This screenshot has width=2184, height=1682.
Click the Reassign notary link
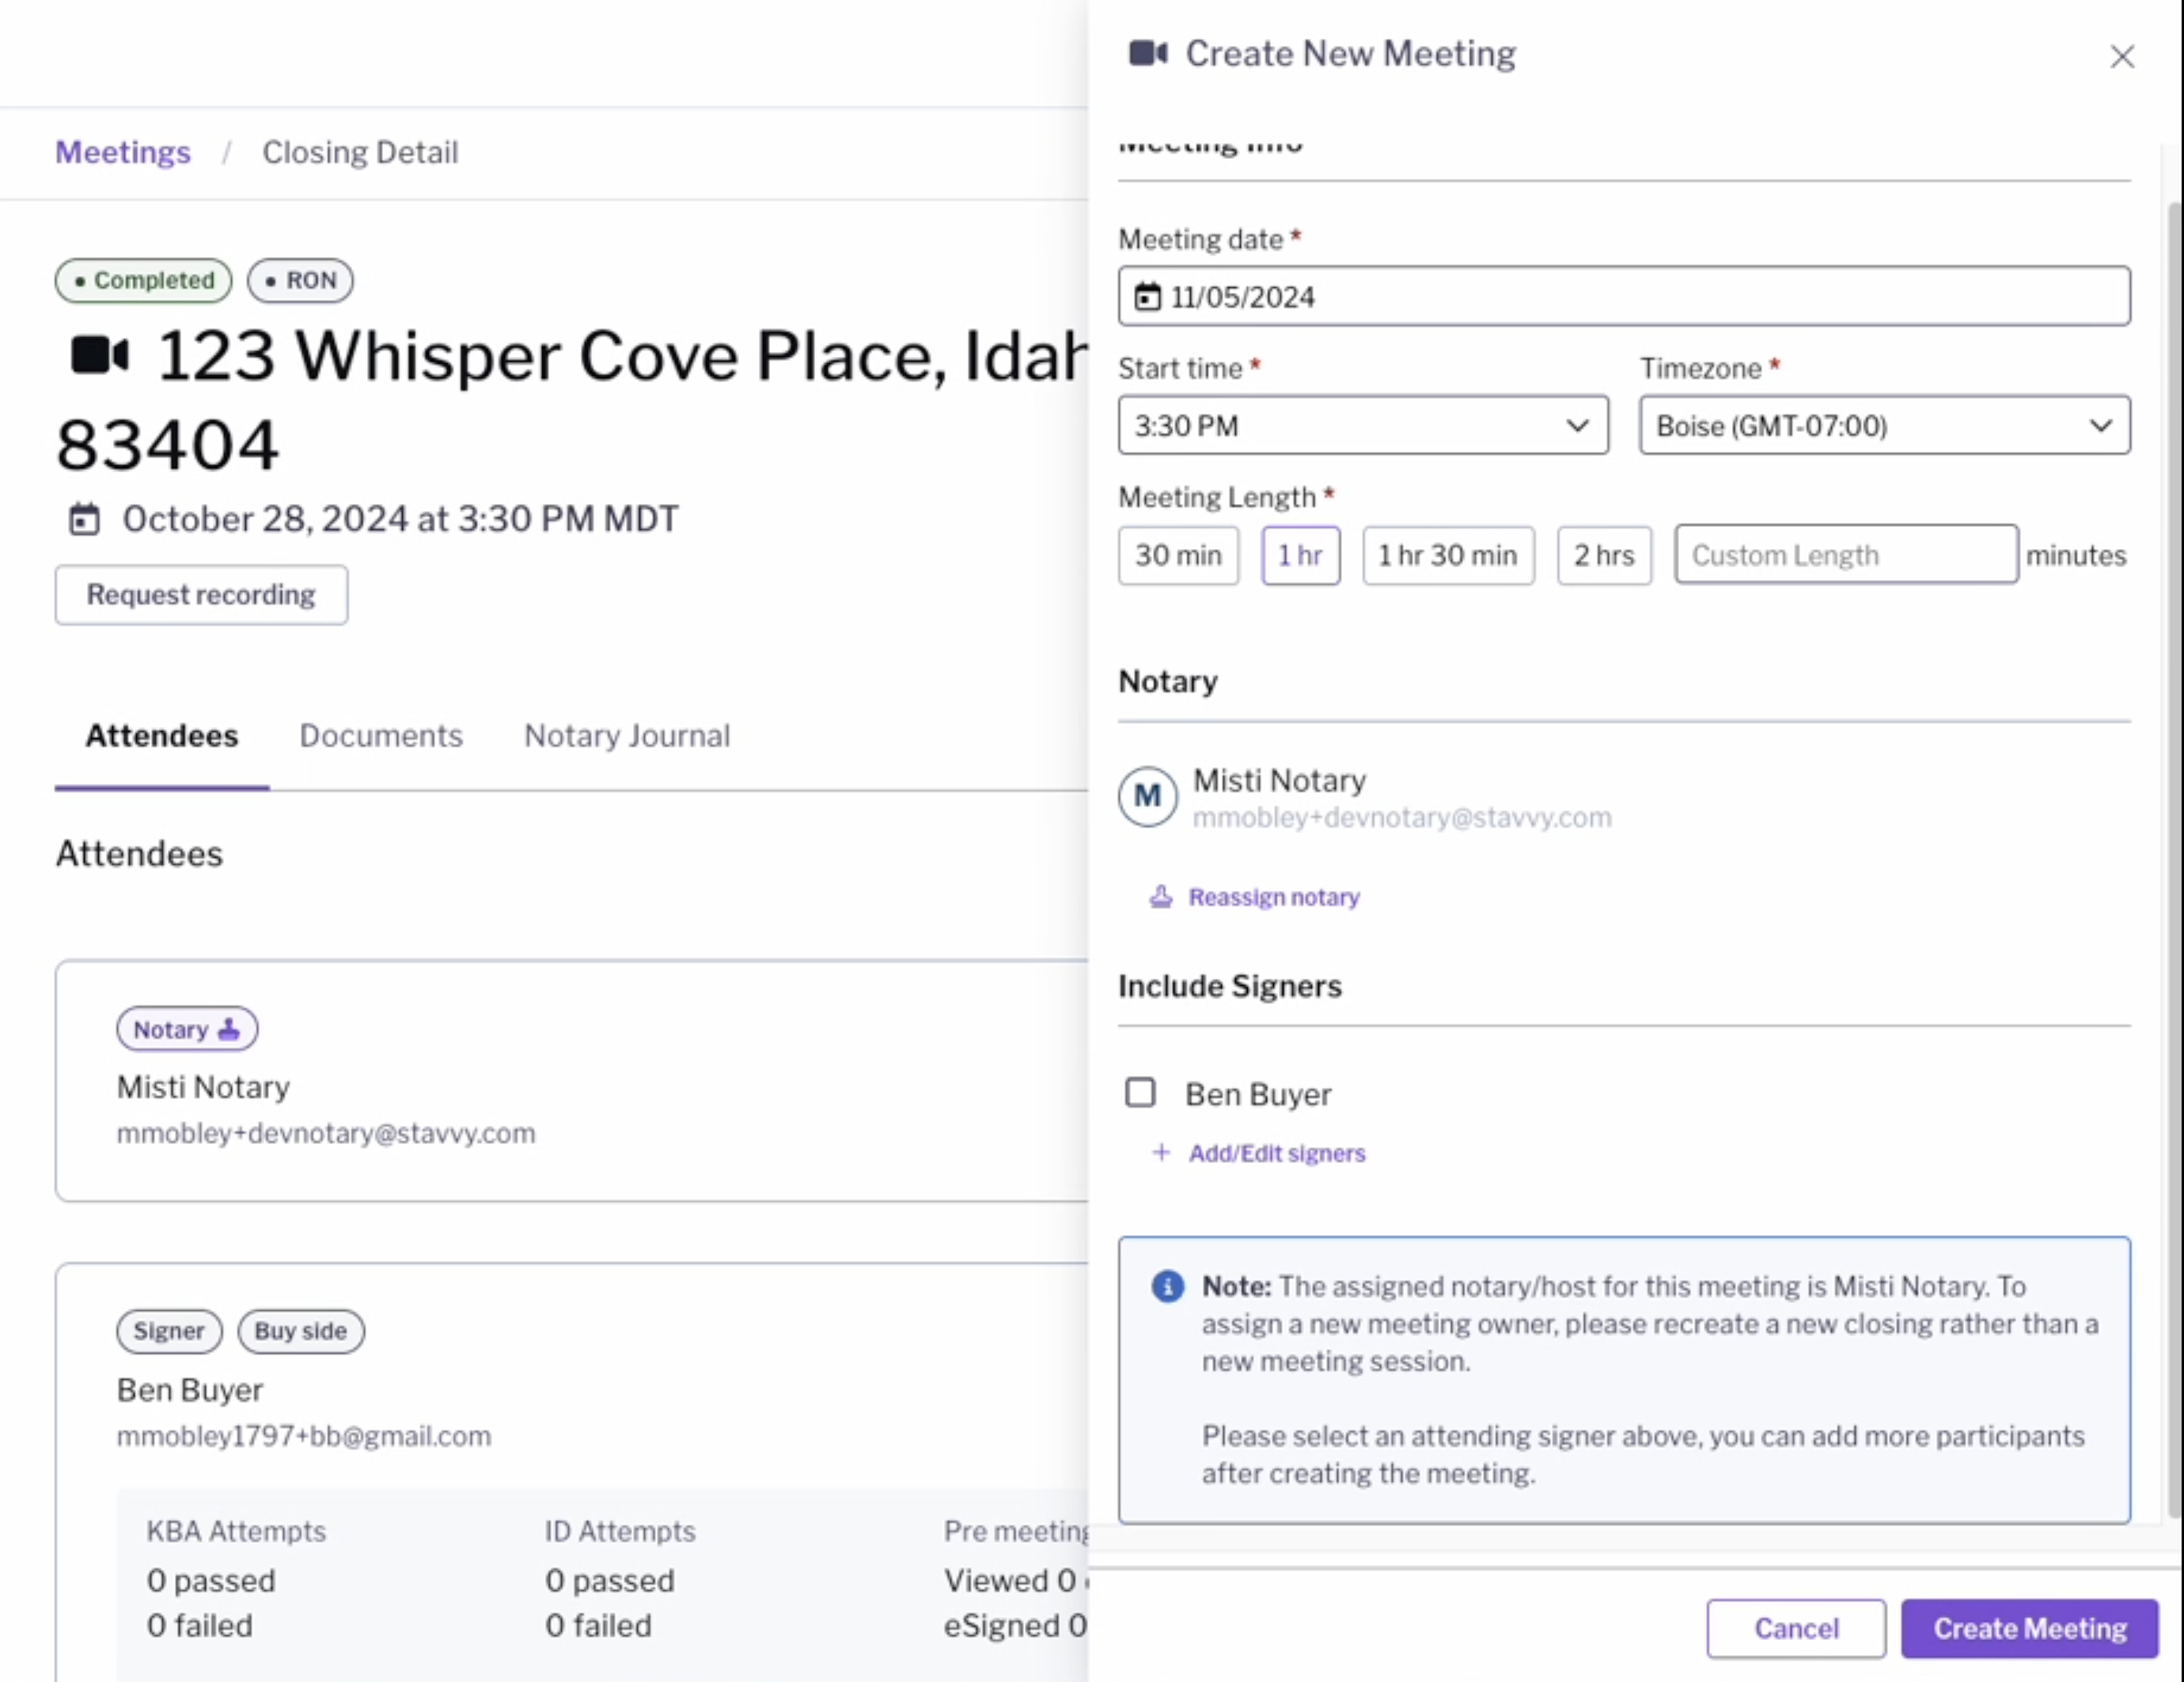1273,897
